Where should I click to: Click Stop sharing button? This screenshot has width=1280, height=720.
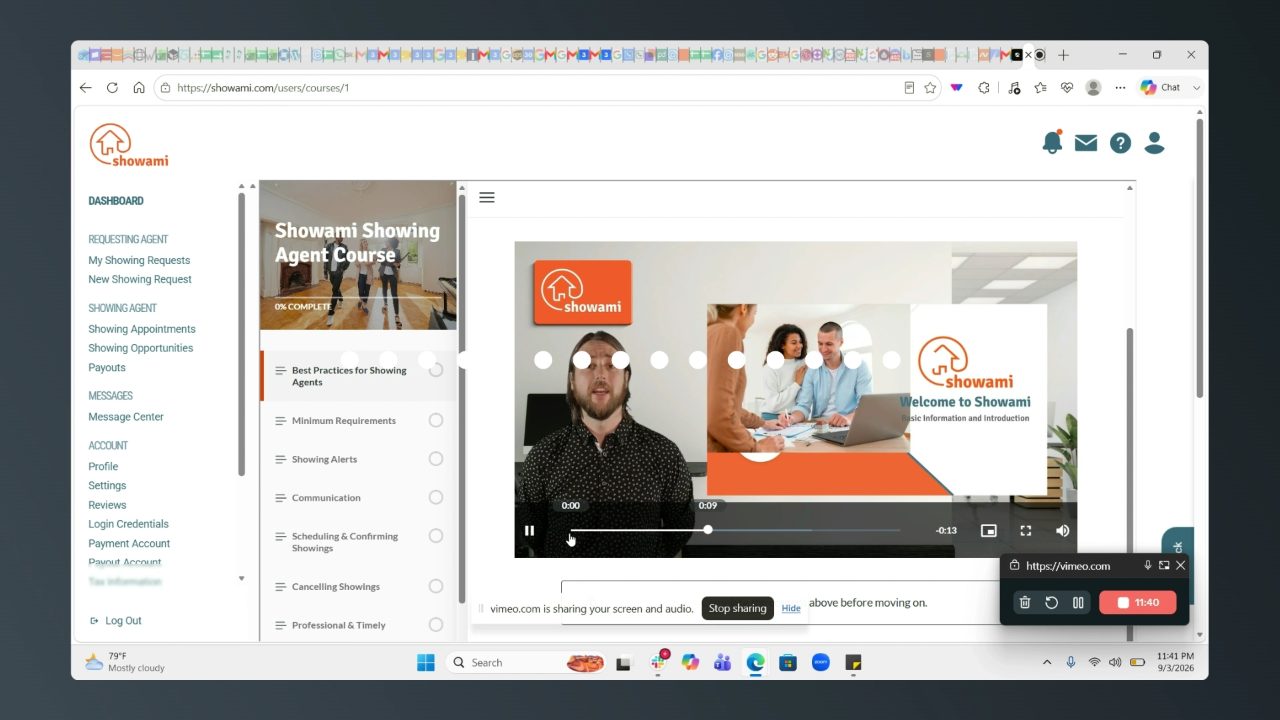737,608
